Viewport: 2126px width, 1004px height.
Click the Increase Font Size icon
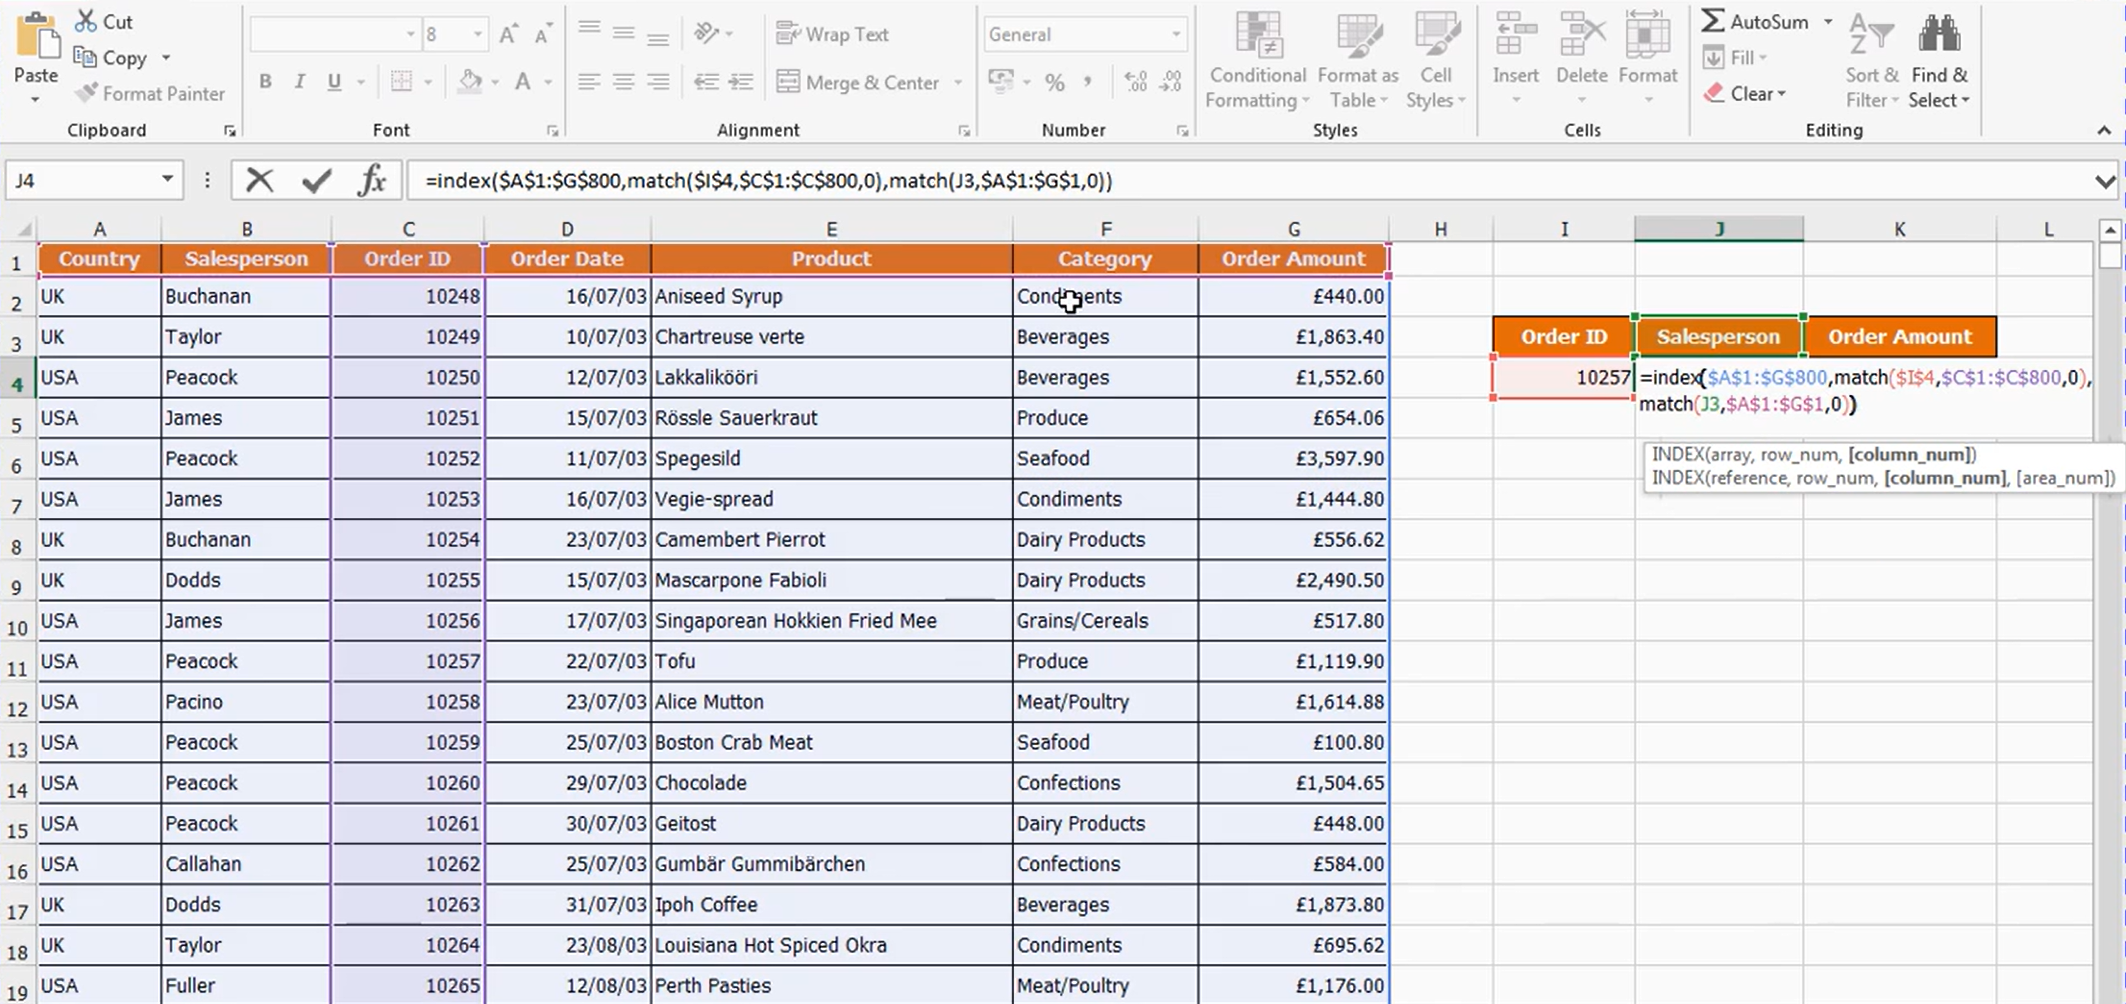coord(508,34)
